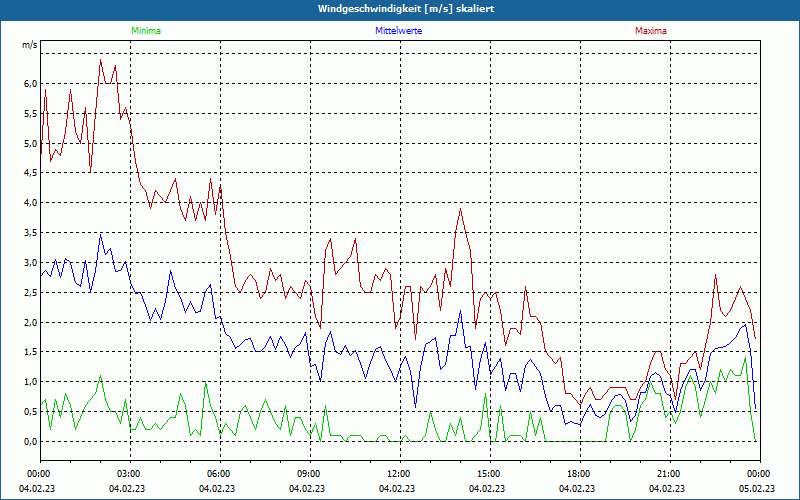The width and height of the screenshot is (800, 500).
Task: Click the 04.02.23 date under 12:00
Action: click(x=397, y=489)
